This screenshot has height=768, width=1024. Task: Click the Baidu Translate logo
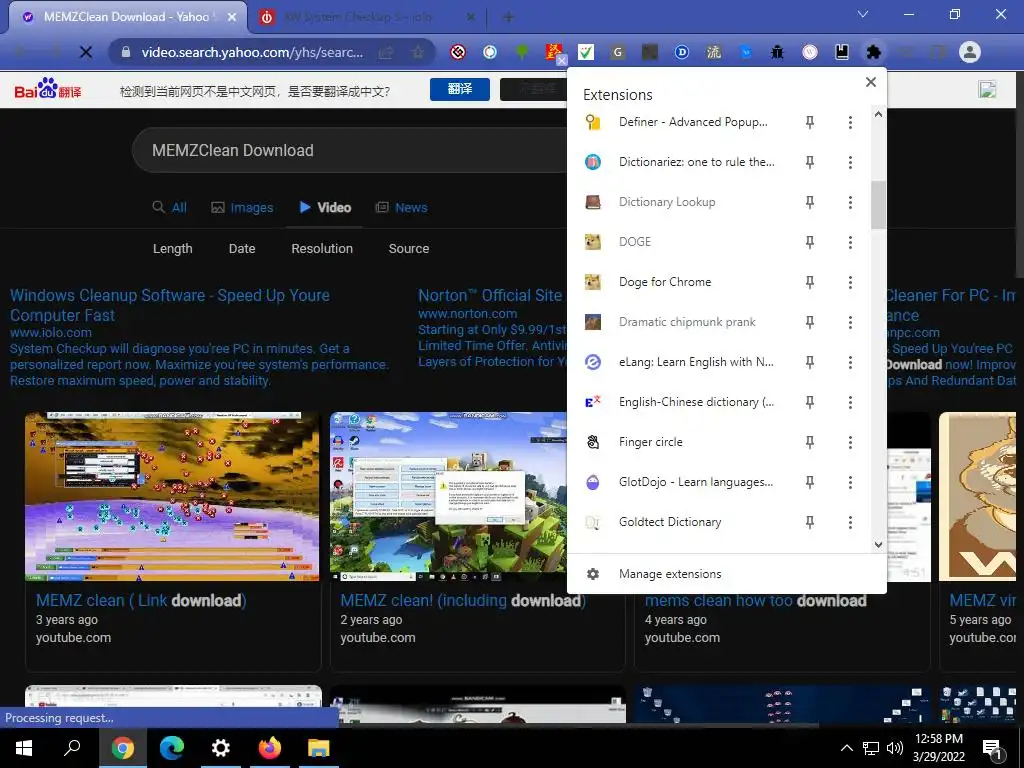point(48,89)
